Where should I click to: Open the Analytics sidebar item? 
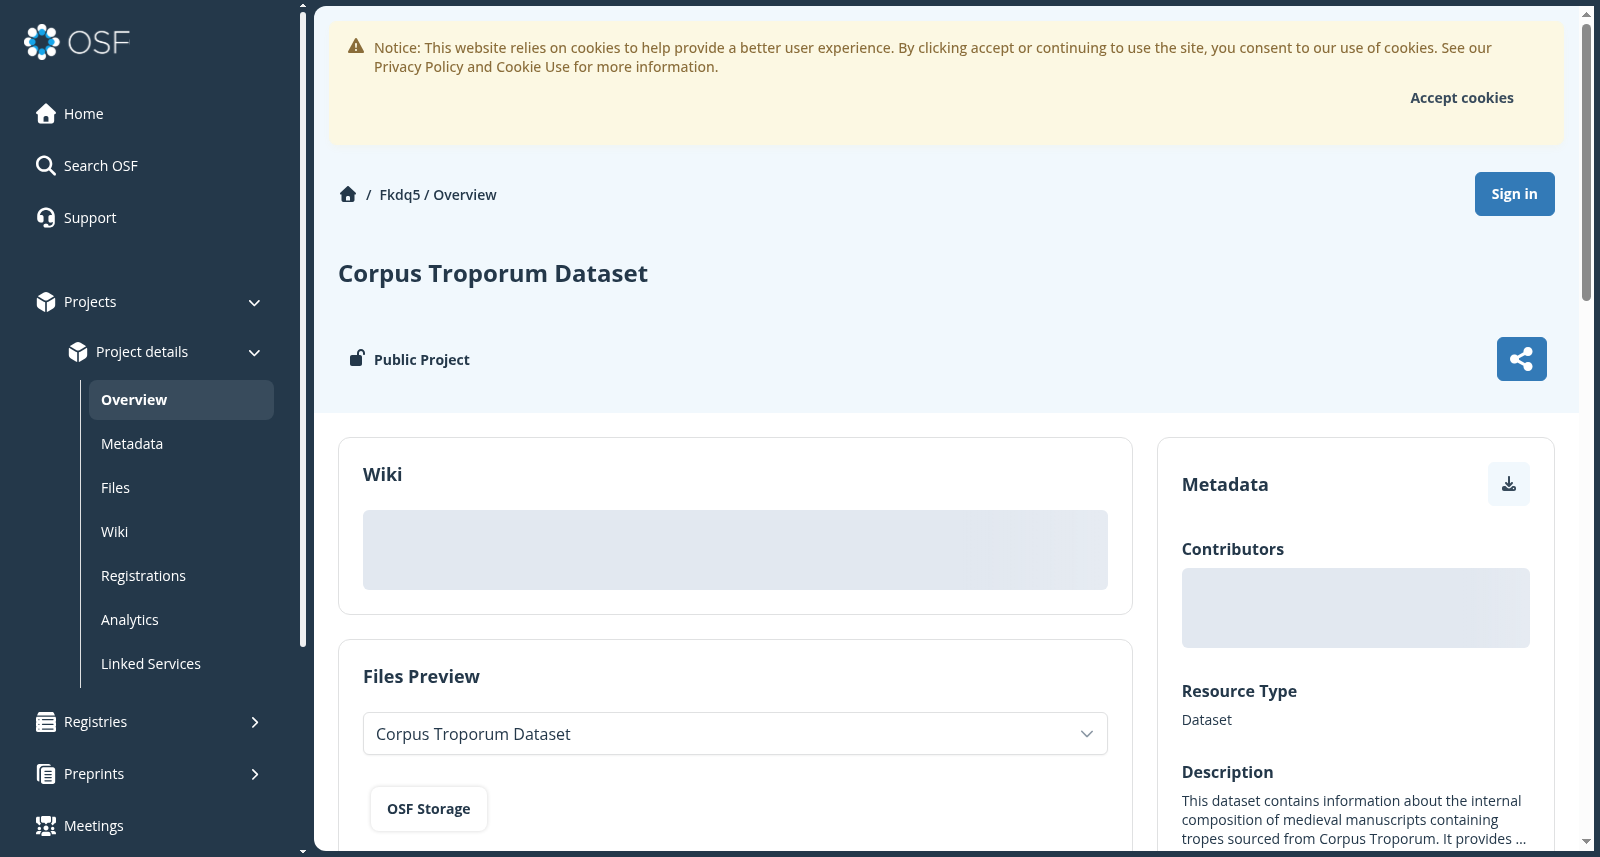click(181, 620)
